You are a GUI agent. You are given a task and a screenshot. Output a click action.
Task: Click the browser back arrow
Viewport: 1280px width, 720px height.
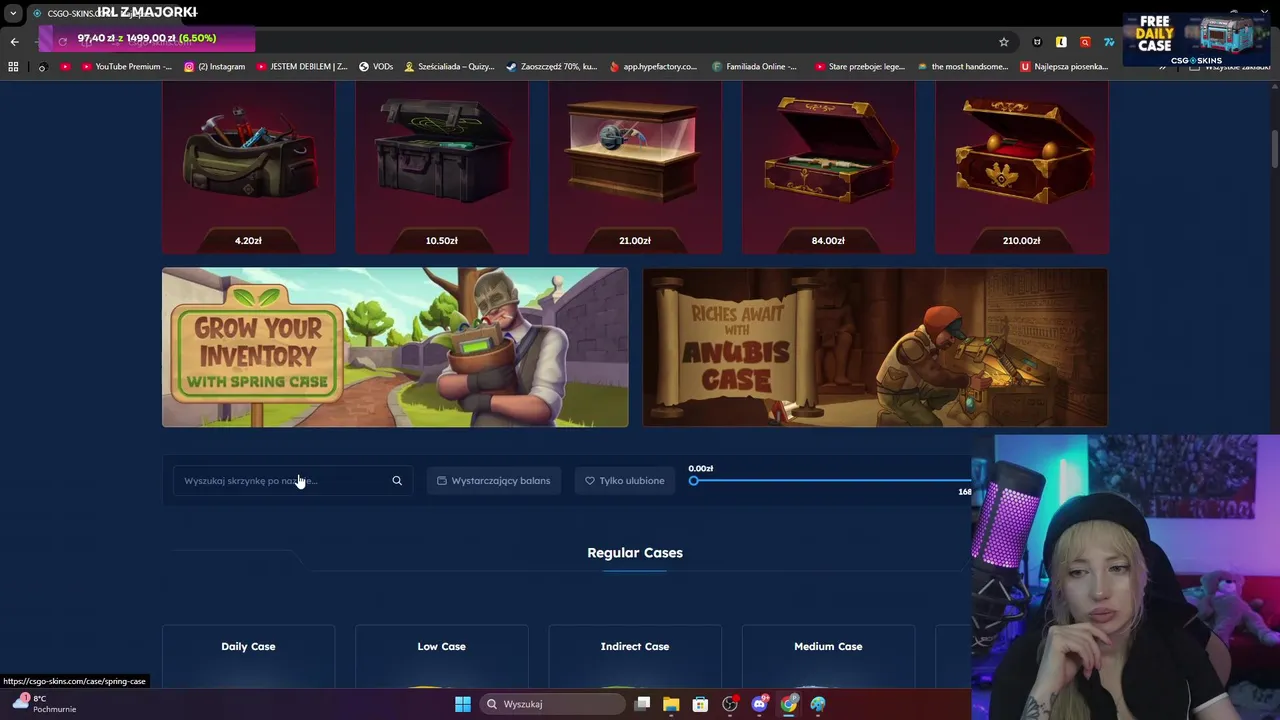click(14, 42)
